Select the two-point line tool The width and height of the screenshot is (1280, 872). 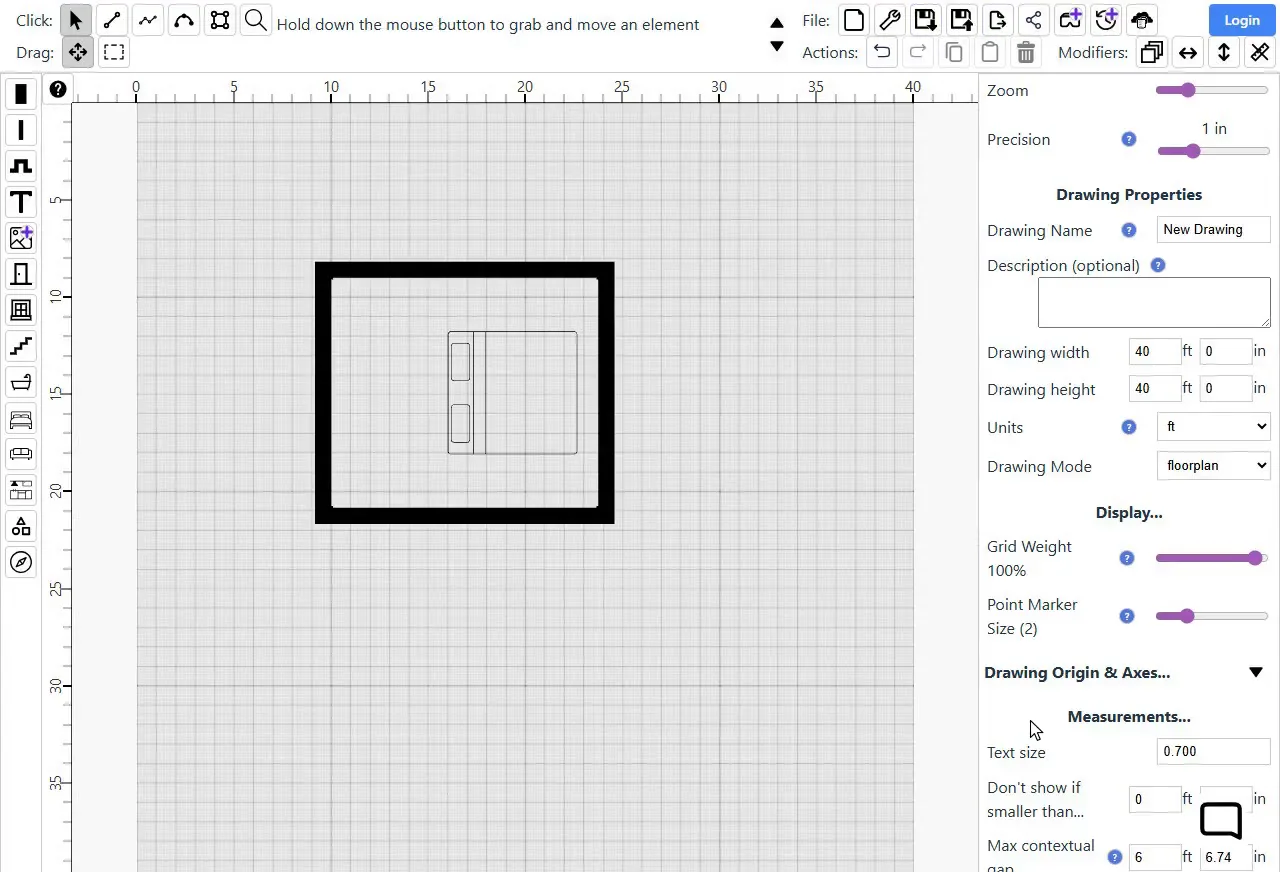[x=112, y=20]
